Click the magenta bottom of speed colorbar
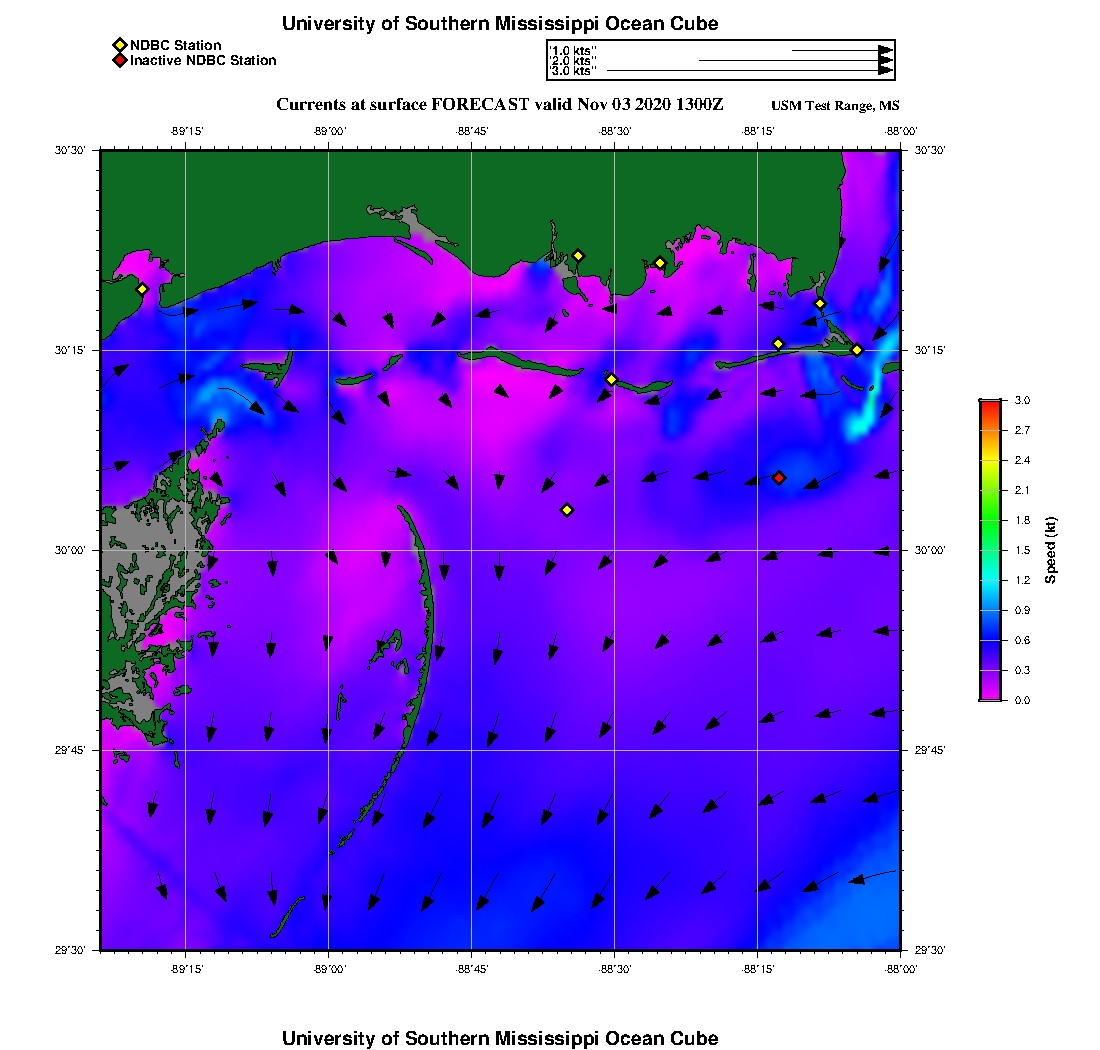1100x1050 pixels. tap(991, 694)
